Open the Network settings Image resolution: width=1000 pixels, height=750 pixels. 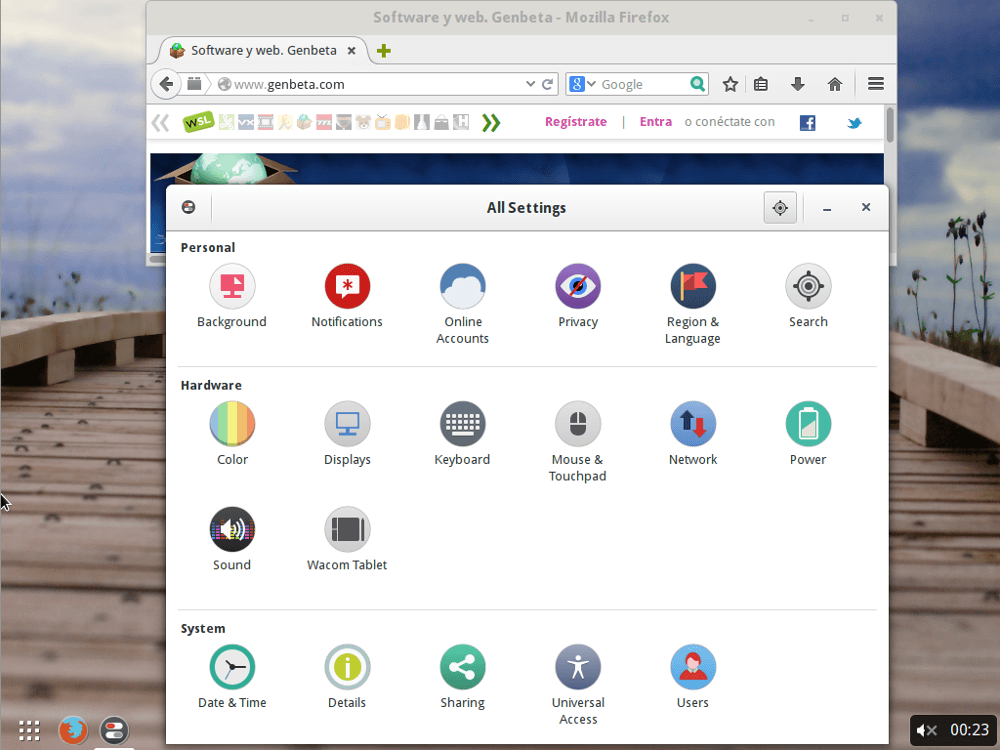(693, 423)
